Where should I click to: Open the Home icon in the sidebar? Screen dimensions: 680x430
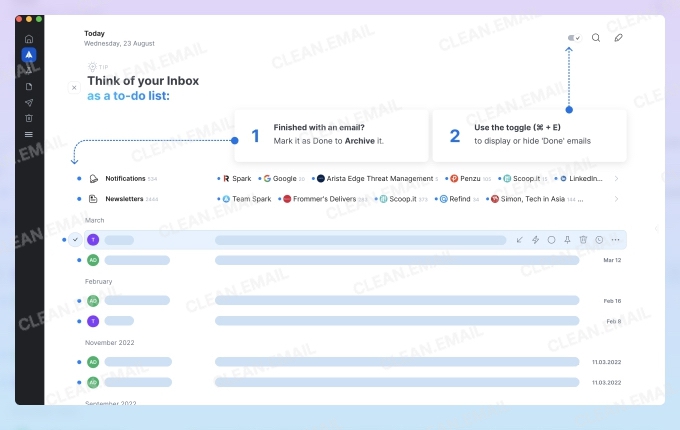(x=29, y=39)
